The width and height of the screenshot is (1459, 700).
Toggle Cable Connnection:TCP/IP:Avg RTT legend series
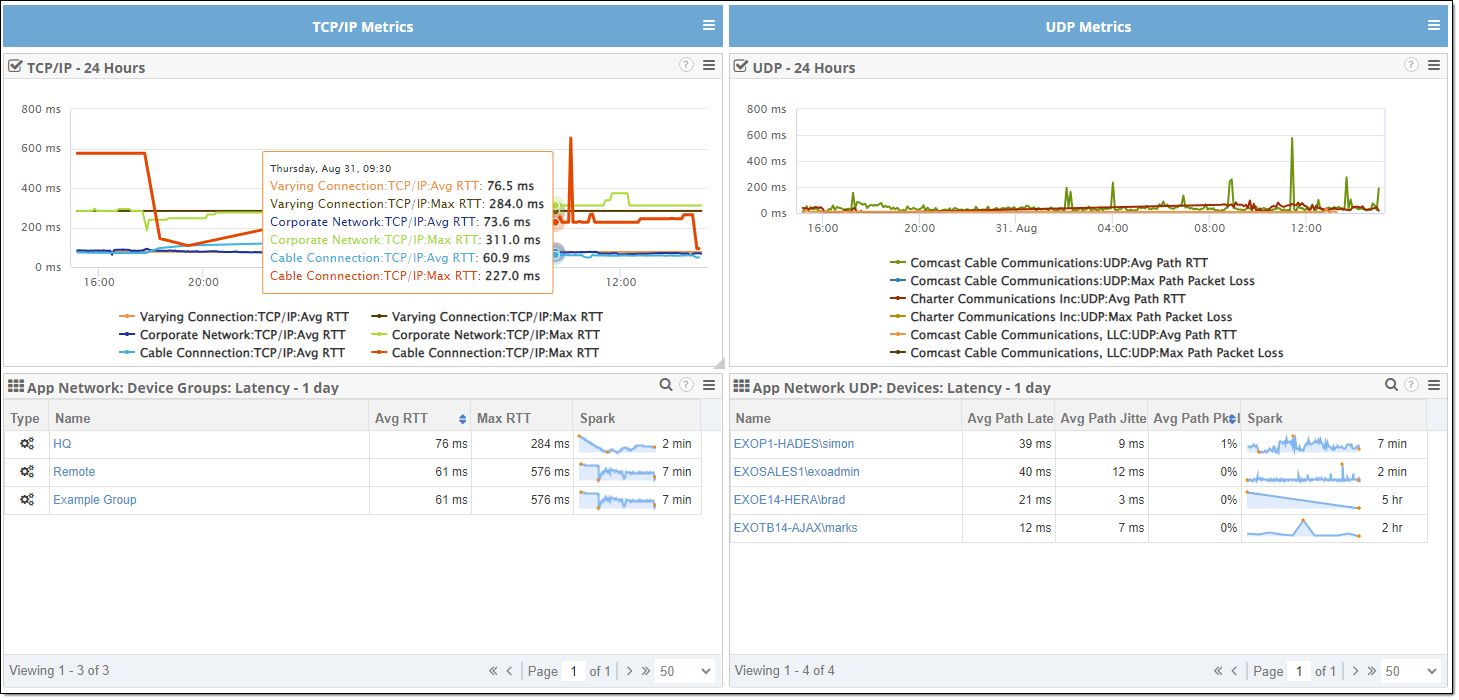click(x=232, y=353)
